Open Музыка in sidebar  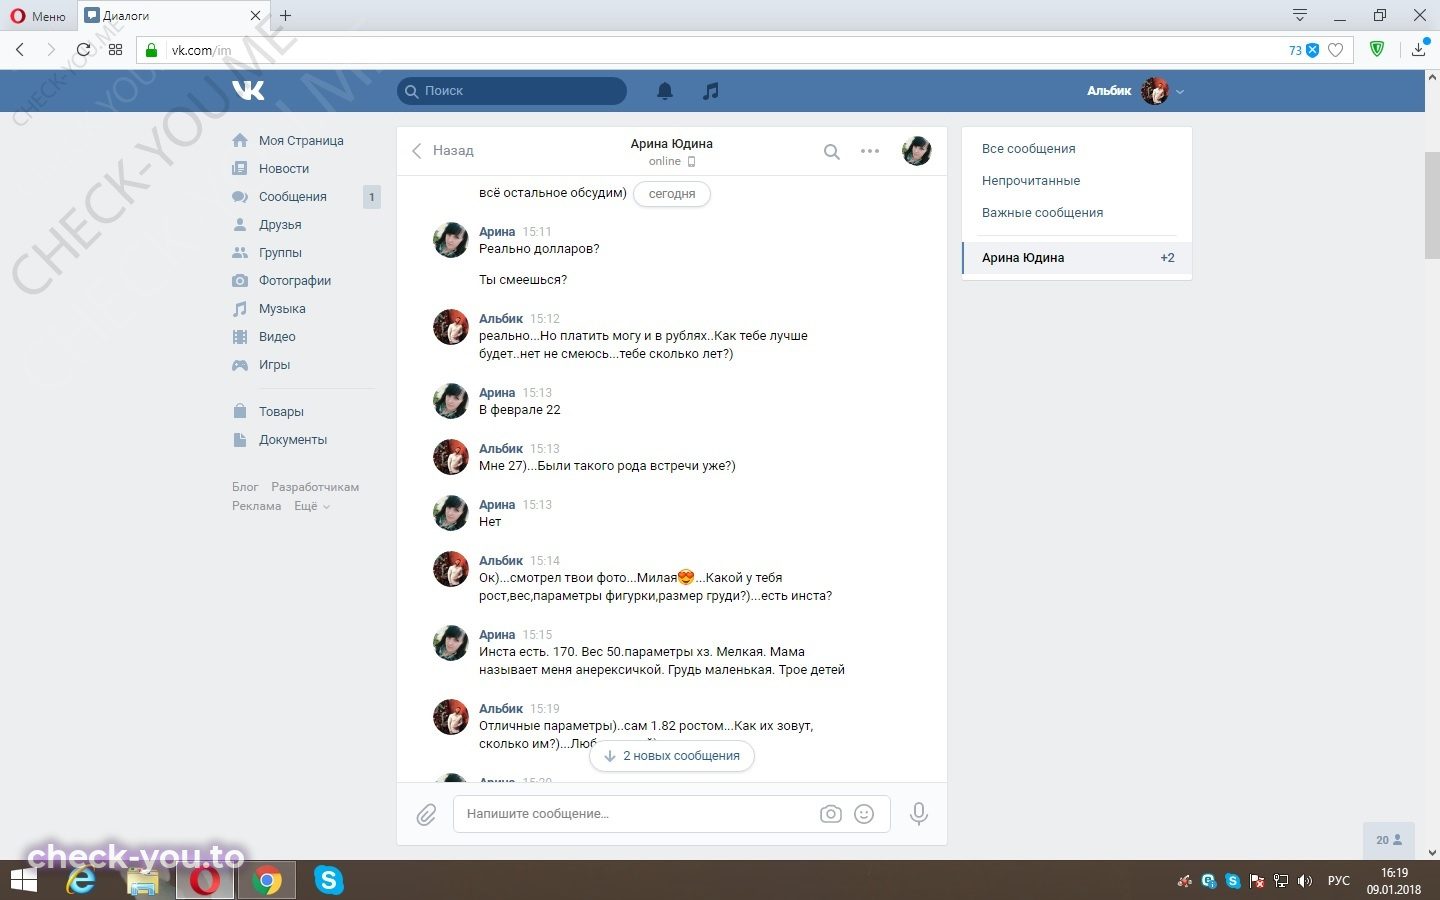pos(282,309)
